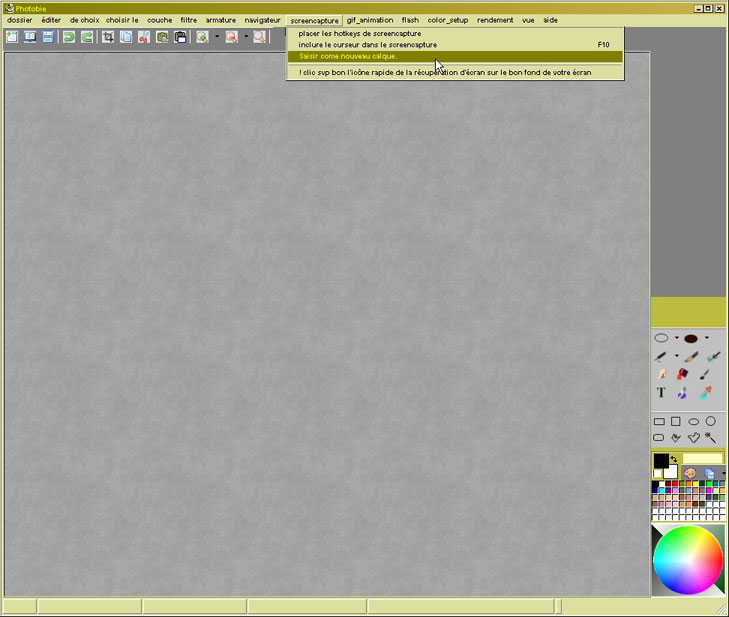
Task: Open the 'filtre' menu
Action: pos(188,20)
